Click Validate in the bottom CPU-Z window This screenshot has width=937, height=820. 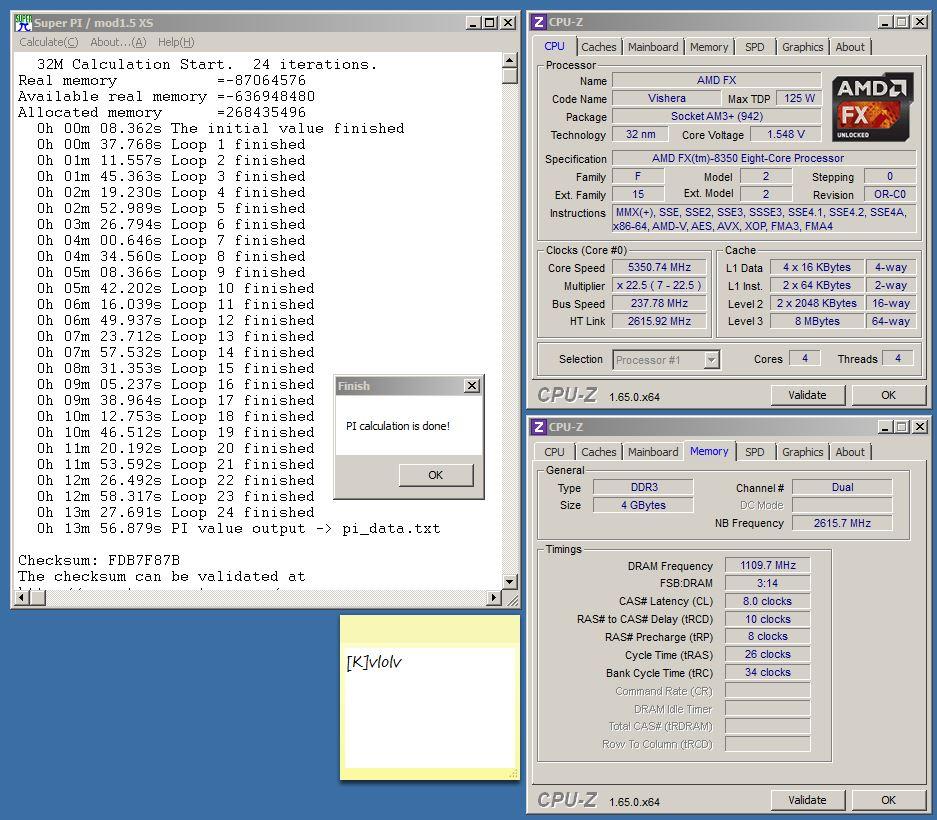tap(807, 800)
